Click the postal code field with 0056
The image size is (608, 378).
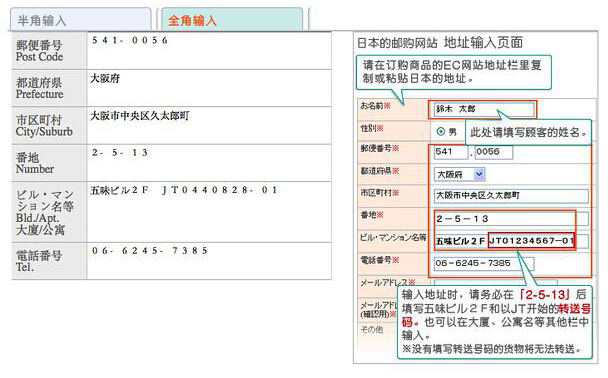(x=494, y=152)
